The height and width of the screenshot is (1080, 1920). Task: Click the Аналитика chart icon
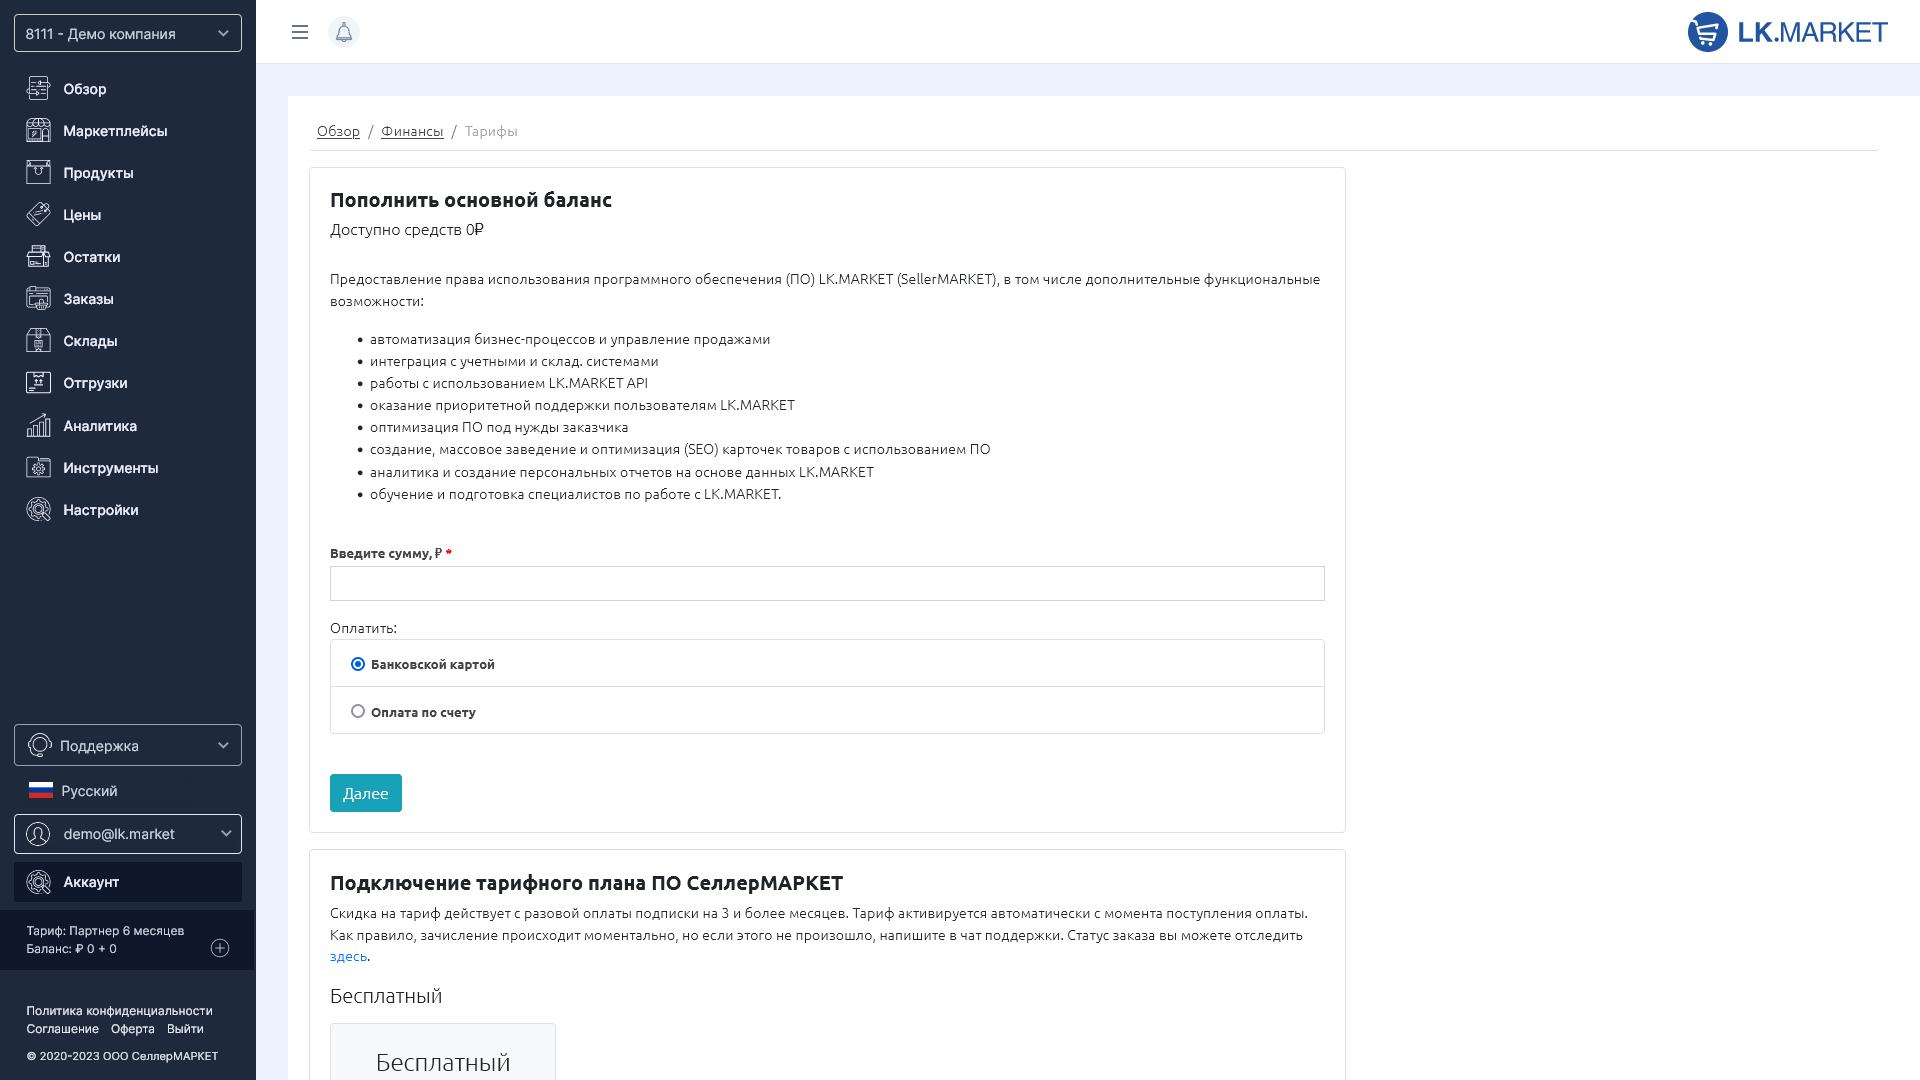click(x=38, y=426)
